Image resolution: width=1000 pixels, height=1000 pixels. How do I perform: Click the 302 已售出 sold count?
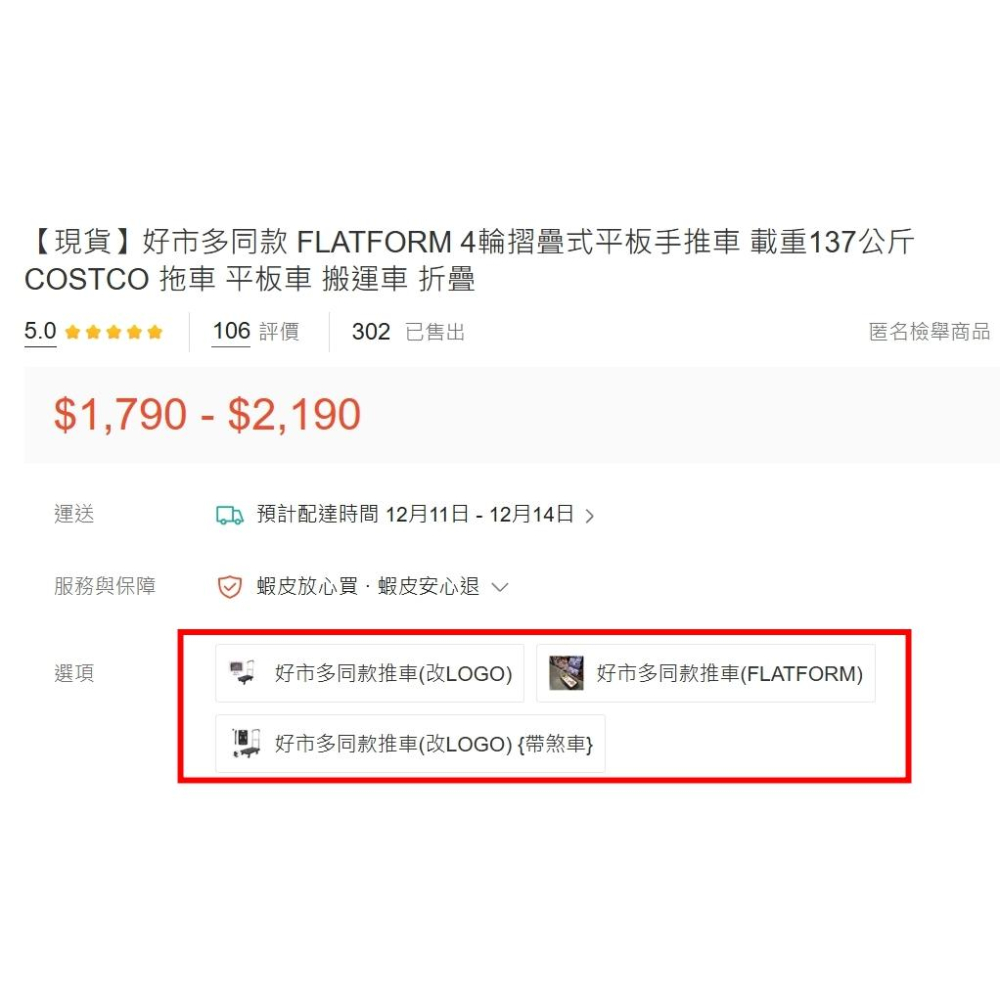coord(408,332)
